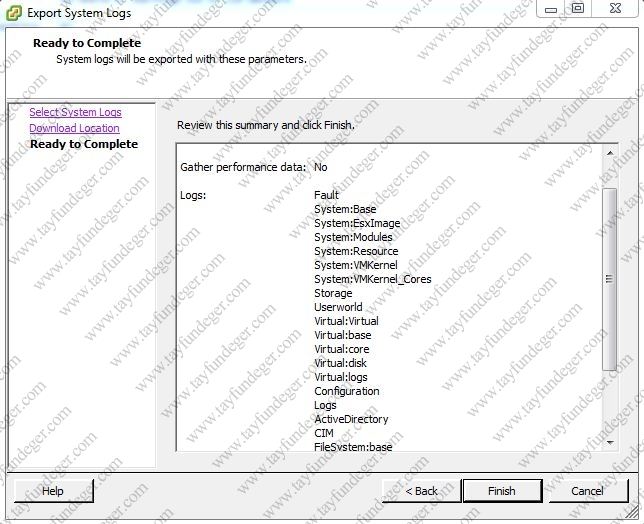
Task: Click the resize grip at window corner
Action: point(633,514)
